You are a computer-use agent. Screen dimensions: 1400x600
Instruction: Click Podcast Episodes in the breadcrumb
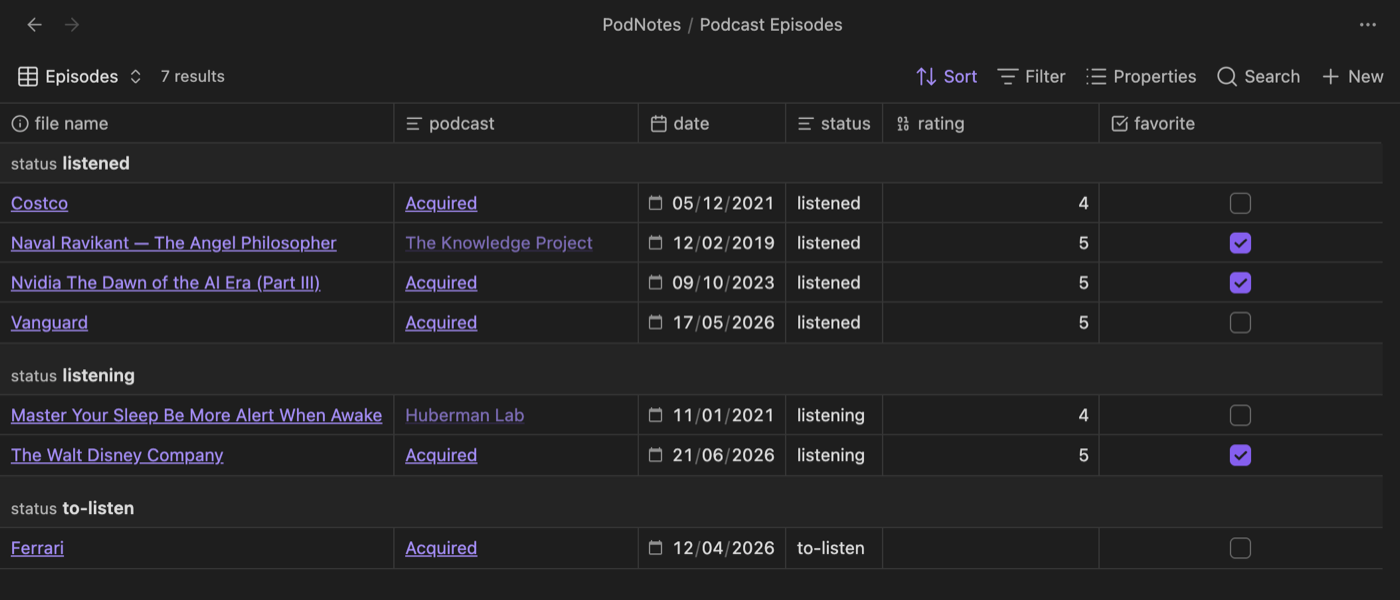(771, 25)
